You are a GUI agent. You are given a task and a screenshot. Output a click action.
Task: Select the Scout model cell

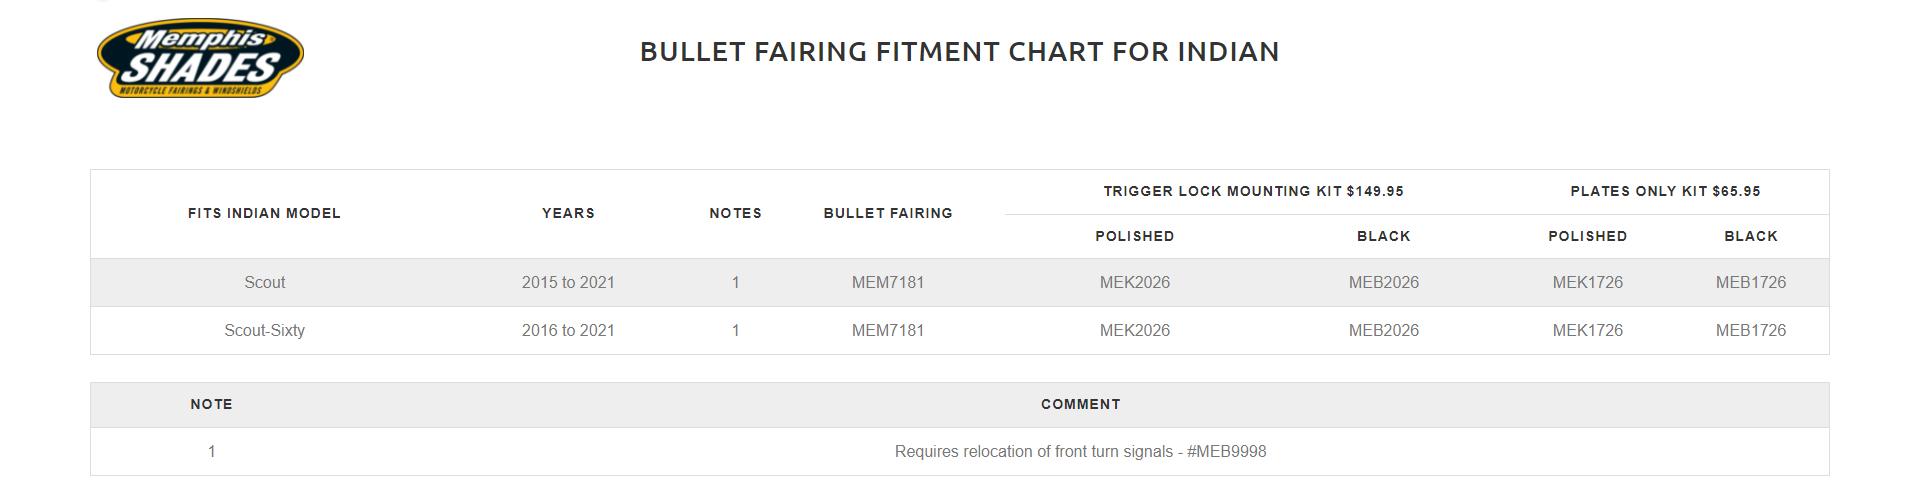point(265,282)
